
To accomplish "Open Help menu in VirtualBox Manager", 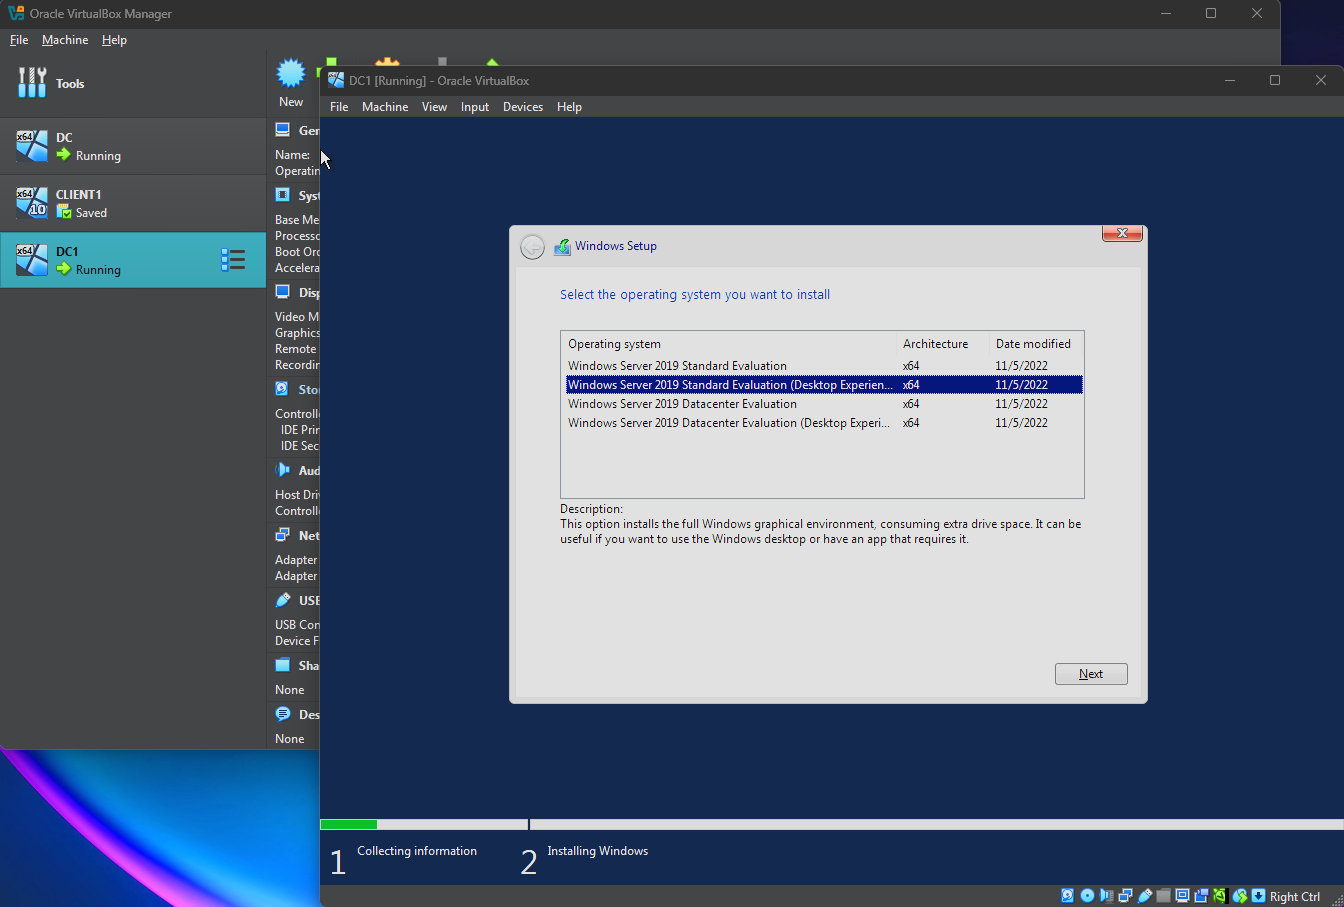I will (114, 40).
